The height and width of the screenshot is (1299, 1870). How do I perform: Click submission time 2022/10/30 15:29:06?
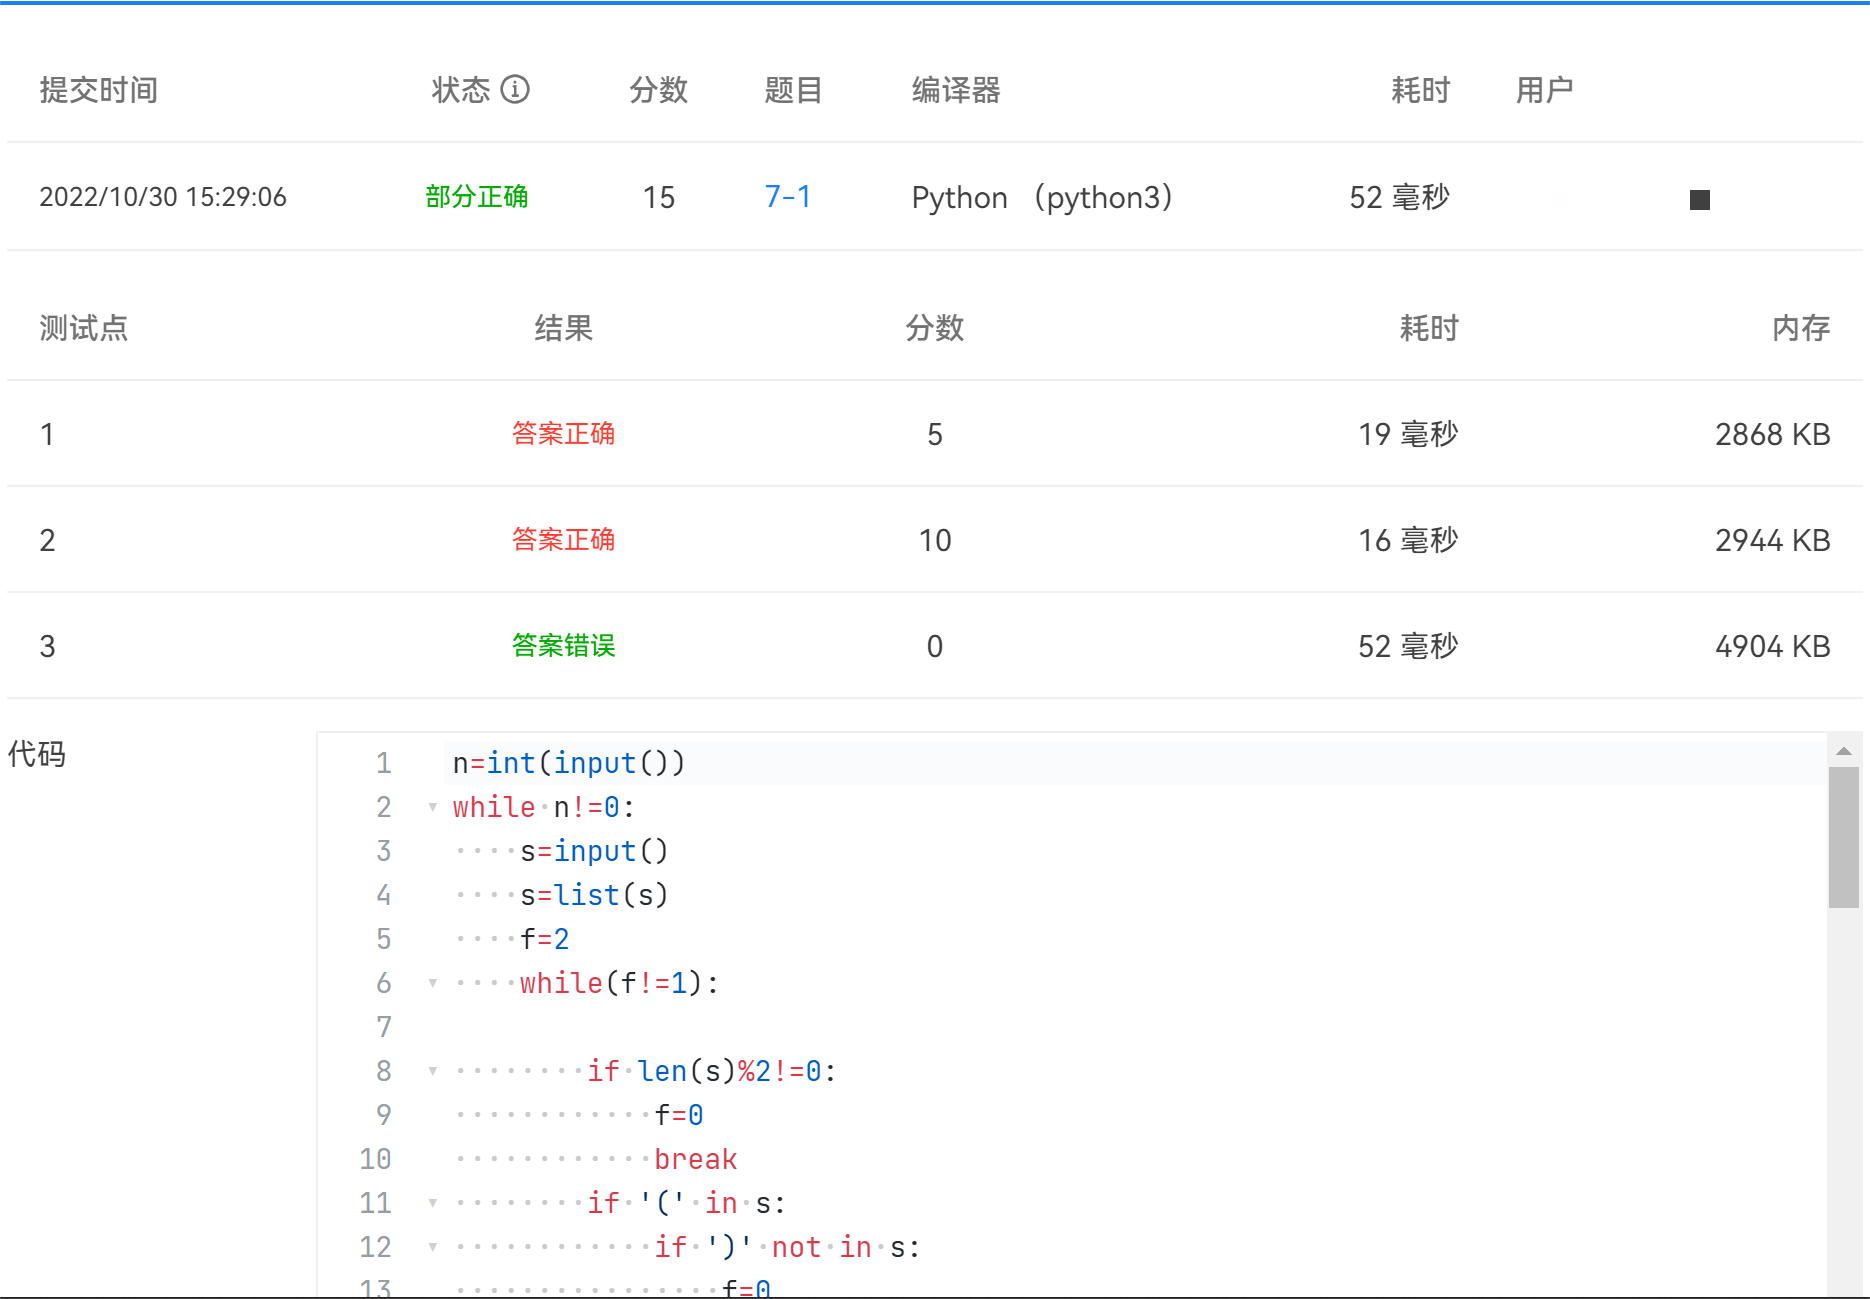163,196
